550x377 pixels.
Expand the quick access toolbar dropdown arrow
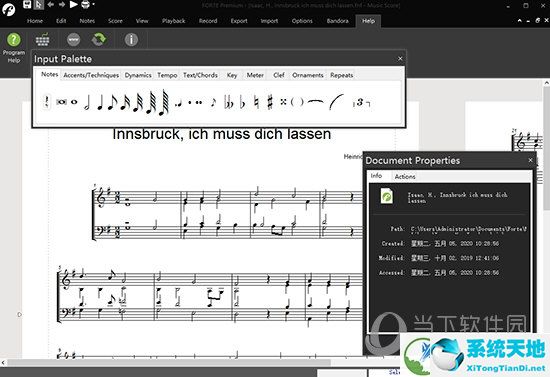pyautogui.click(x=94, y=5)
